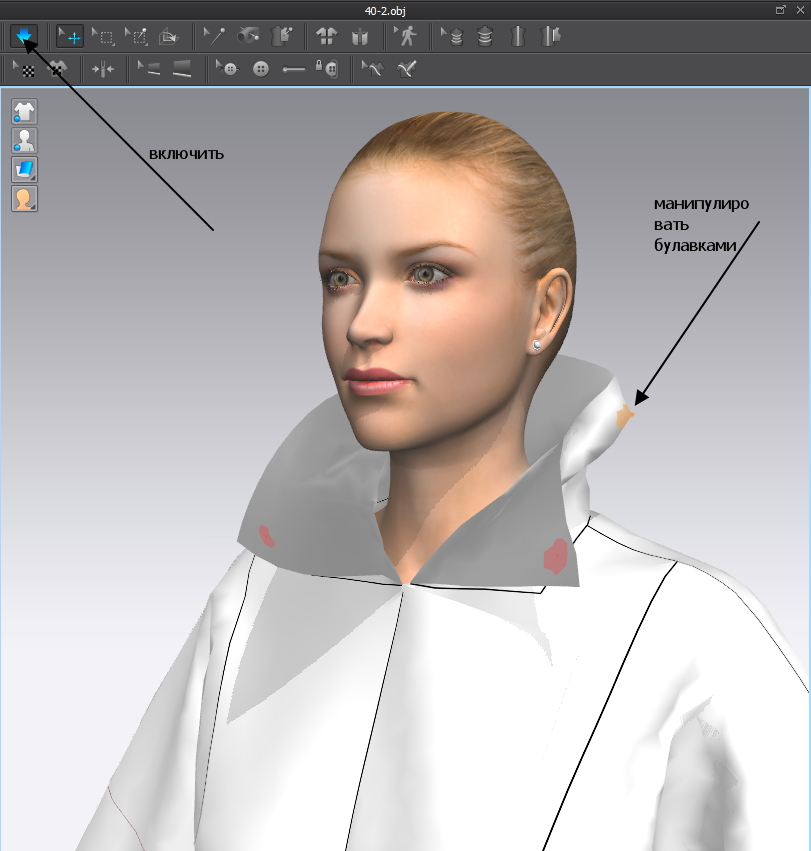Image resolution: width=811 pixels, height=851 pixels.
Task: Toggle the blue Simulate arrow button
Action: tap(24, 37)
